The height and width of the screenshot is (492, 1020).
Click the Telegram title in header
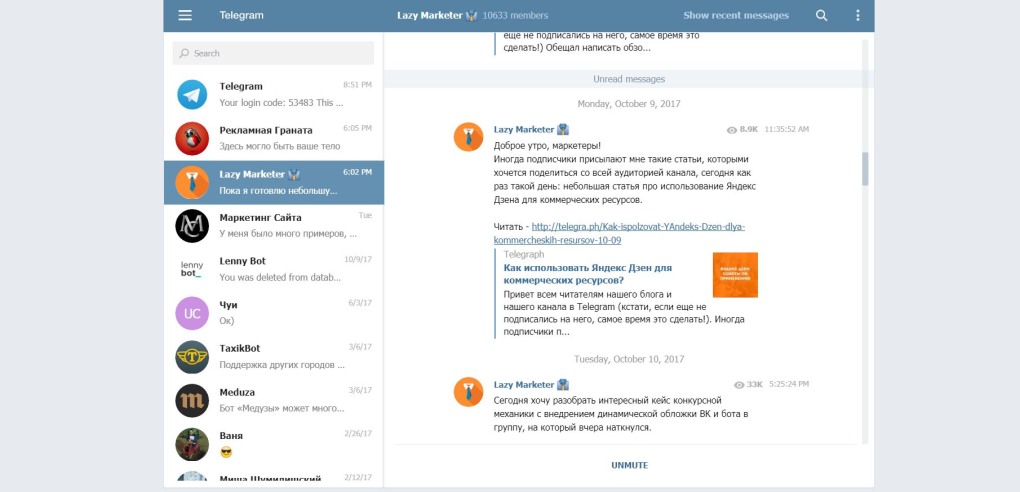coord(241,16)
